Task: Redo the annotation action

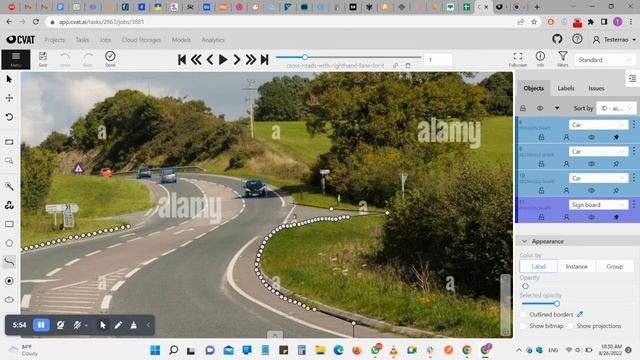Action: point(88,59)
